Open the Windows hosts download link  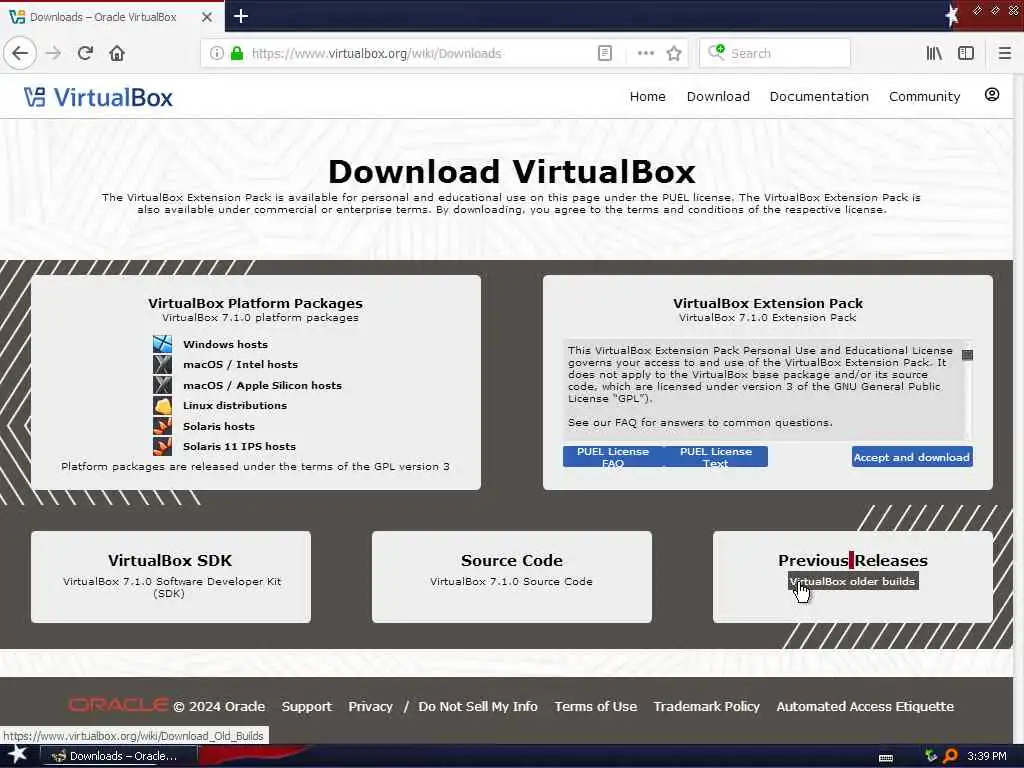(225, 344)
